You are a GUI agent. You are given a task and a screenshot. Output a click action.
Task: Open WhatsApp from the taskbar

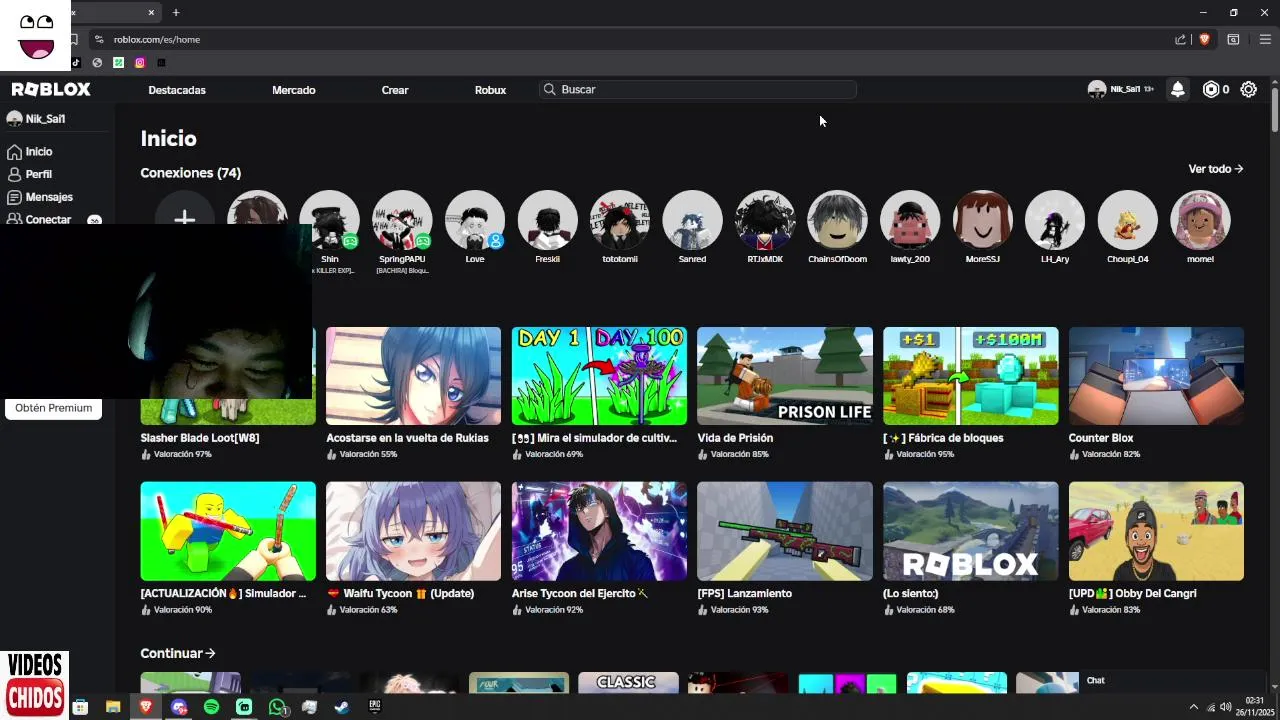(x=277, y=707)
